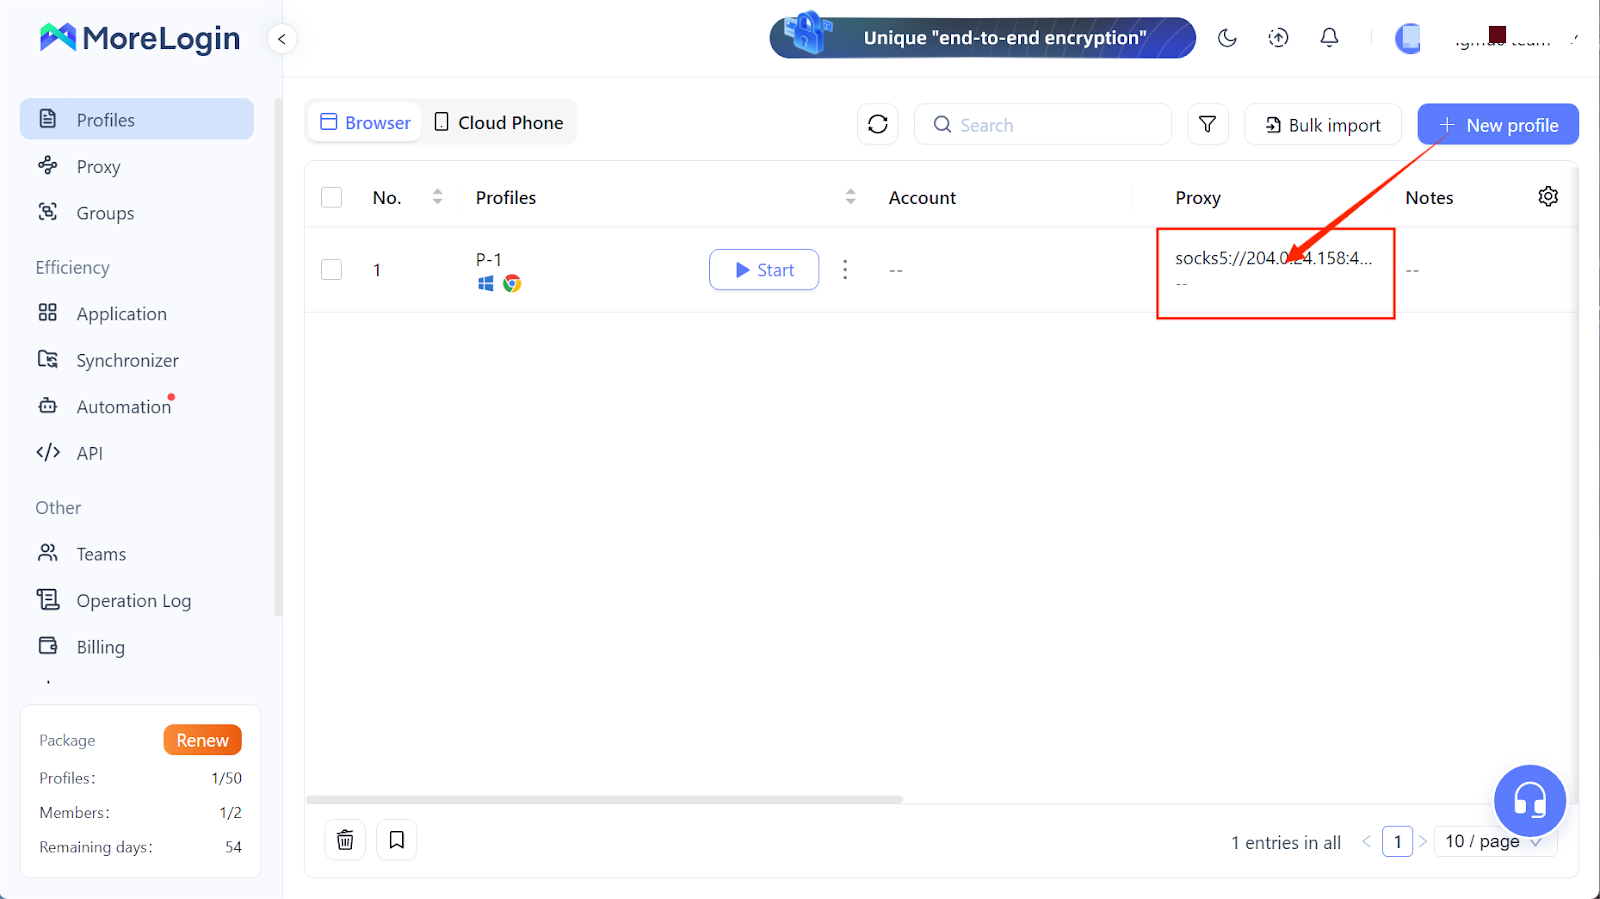Open the notifications bell
This screenshot has width=1600, height=899.
1329,38
